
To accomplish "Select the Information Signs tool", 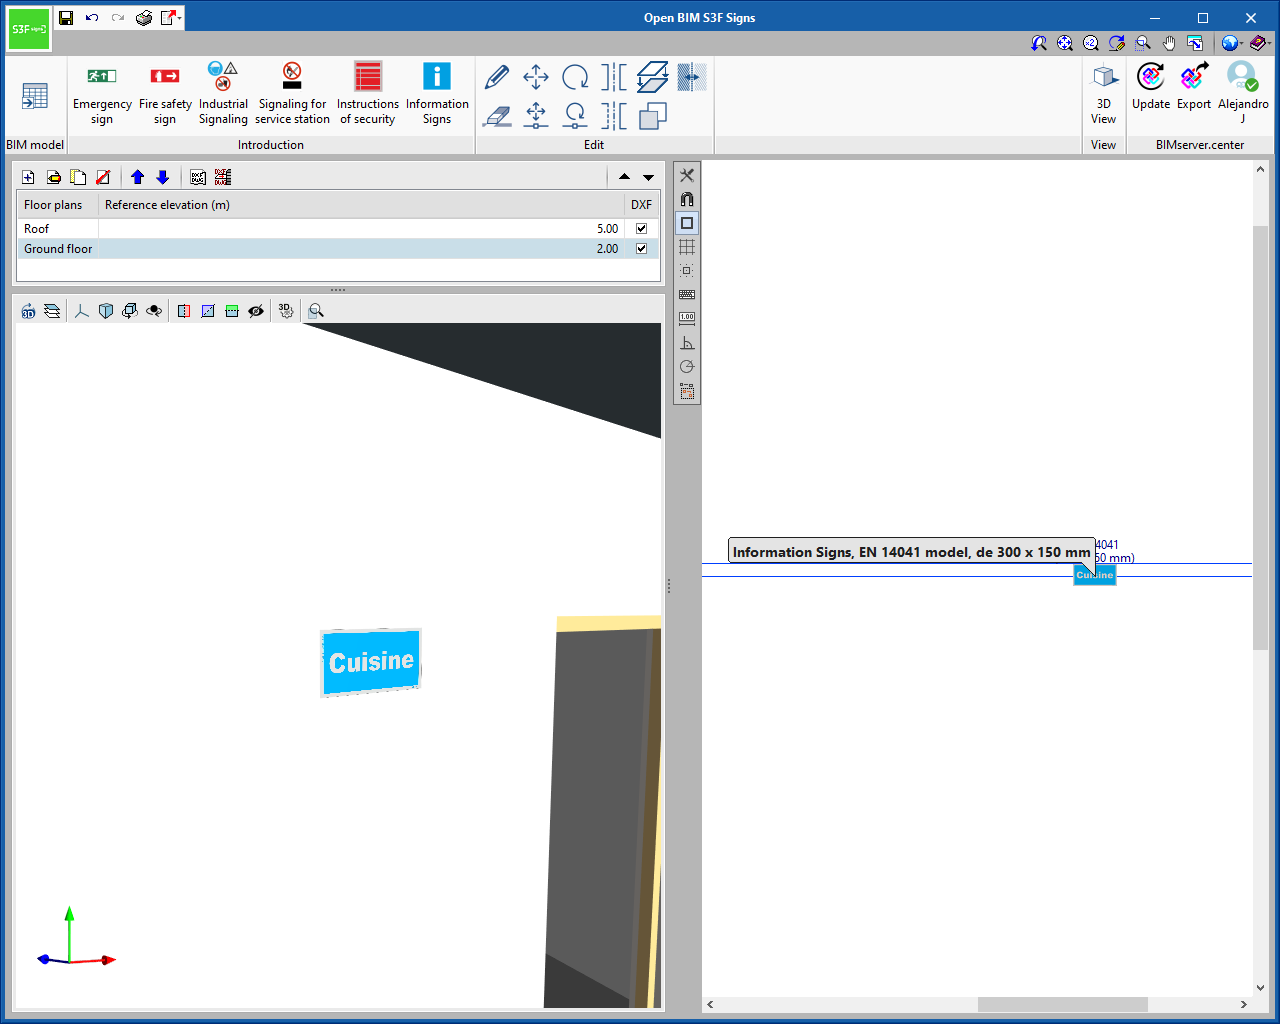I will 437,94.
